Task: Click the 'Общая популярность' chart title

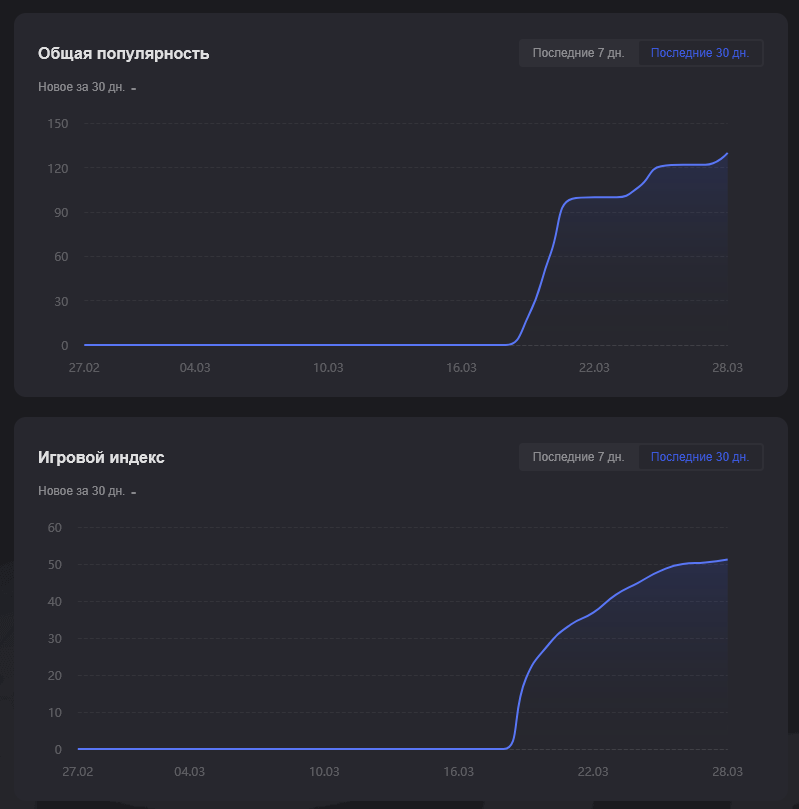Action: (123, 53)
